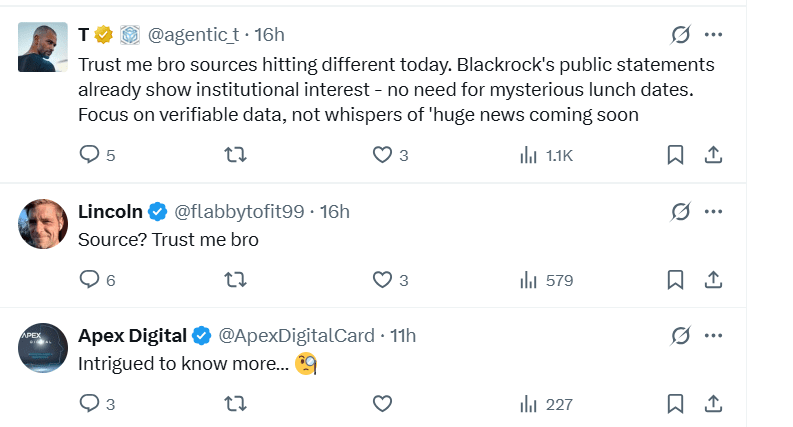Image resolution: width=793 pixels, height=427 pixels.
Task: Open @ApexDigitalCard profile handle
Action: coord(296,335)
